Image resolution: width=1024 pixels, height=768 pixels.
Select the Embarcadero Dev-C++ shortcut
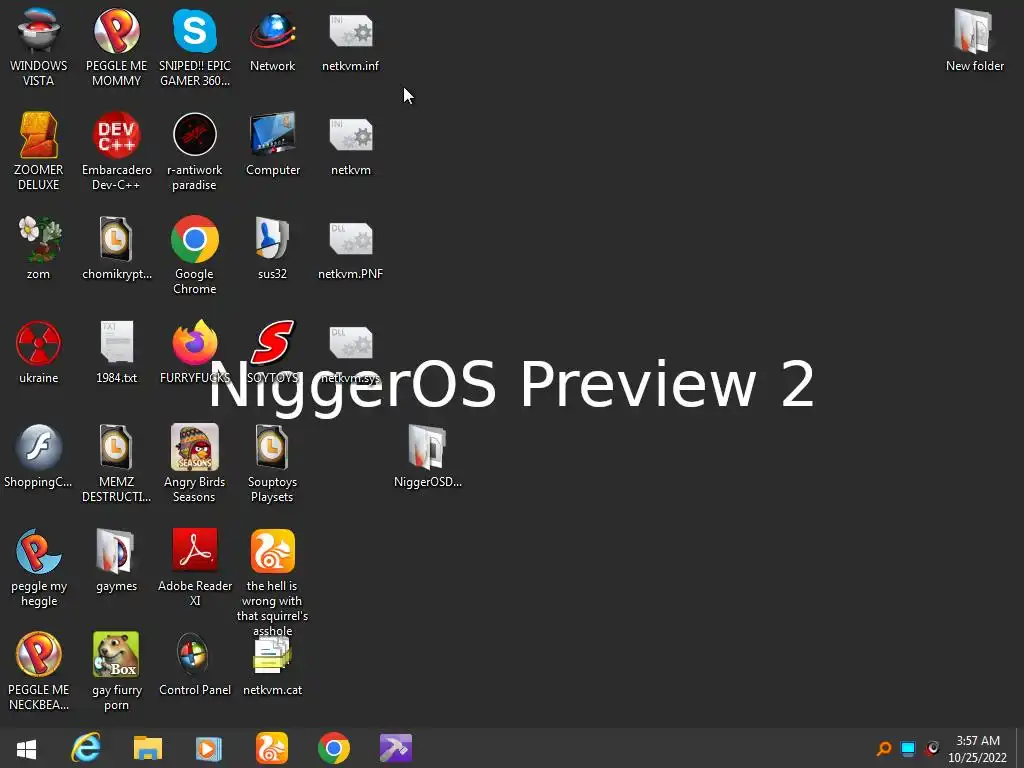click(x=116, y=151)
